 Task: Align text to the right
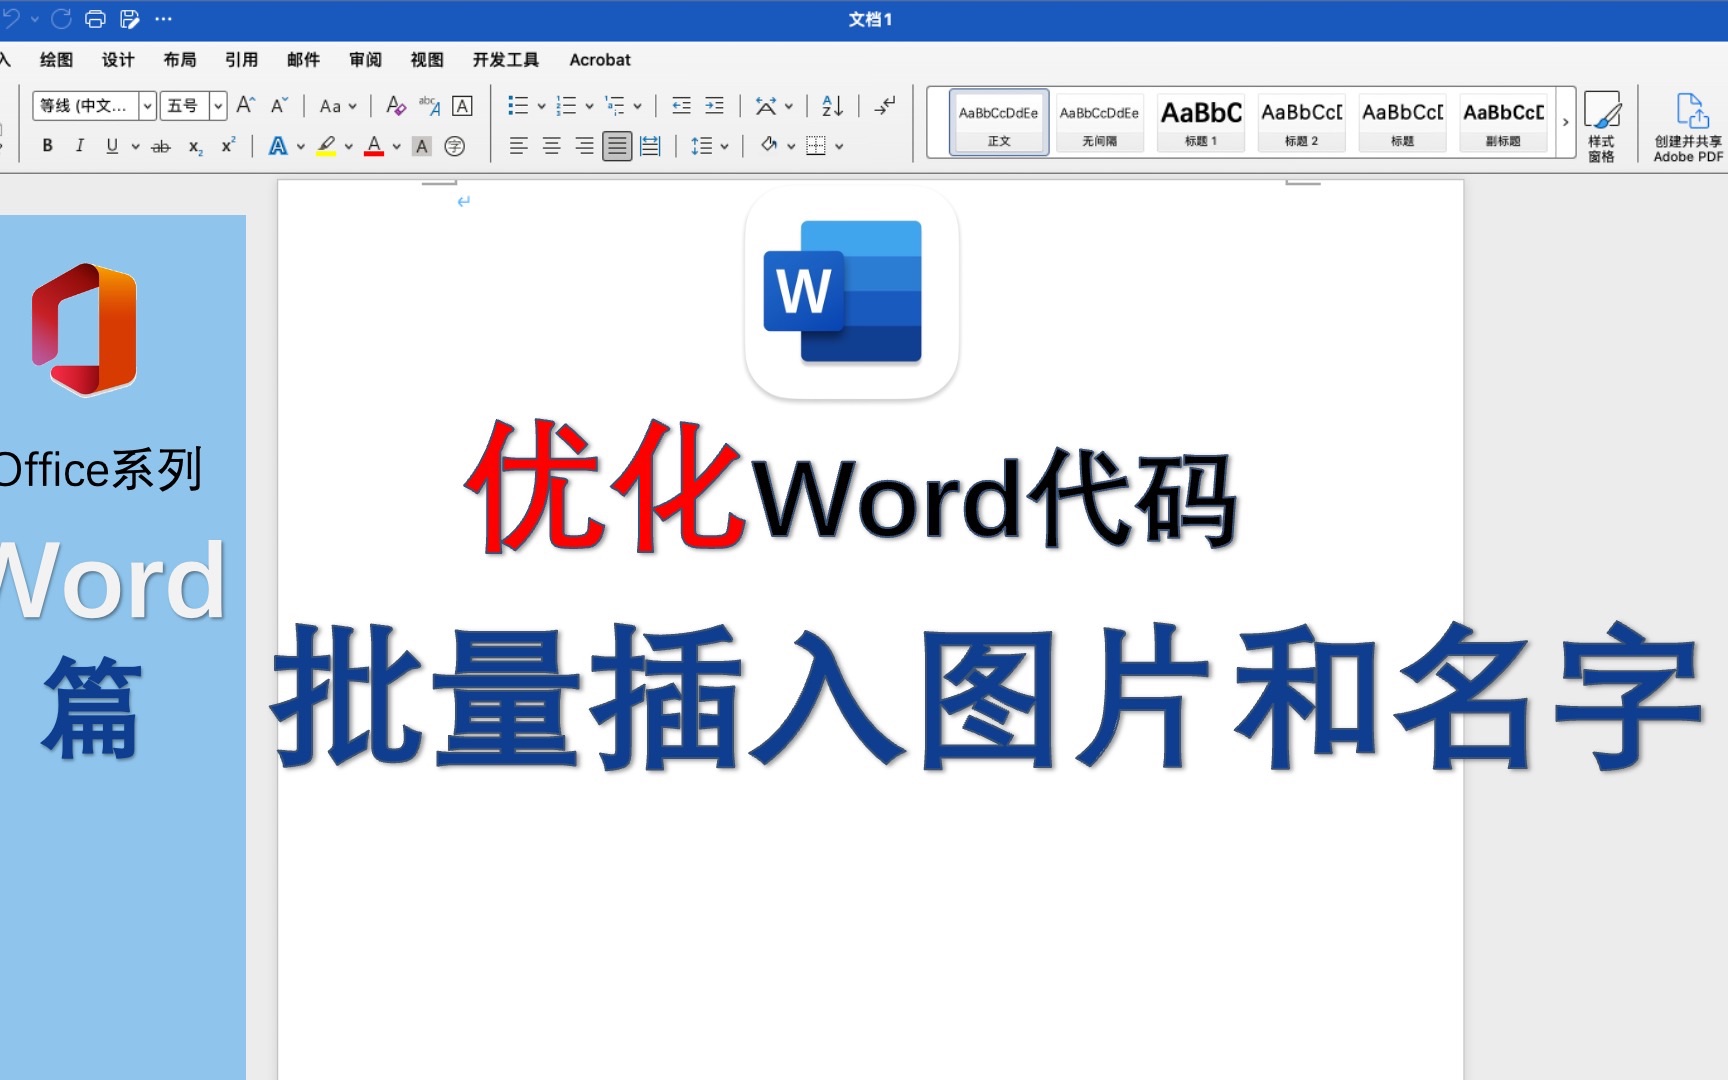(584, 146)
